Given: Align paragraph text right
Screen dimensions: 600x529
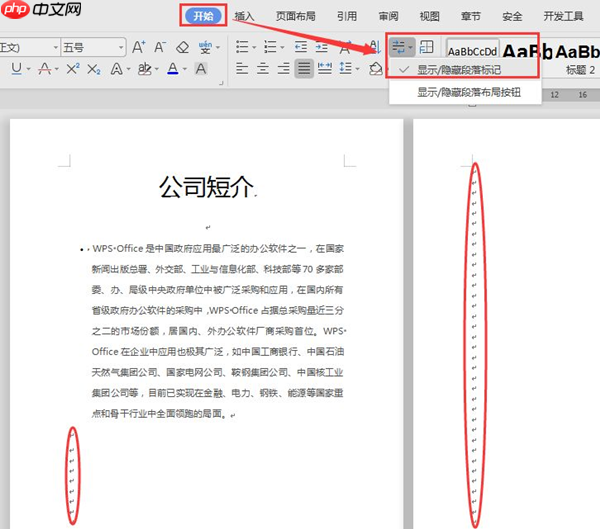Looking at the screenshot, I should point(284,69).
